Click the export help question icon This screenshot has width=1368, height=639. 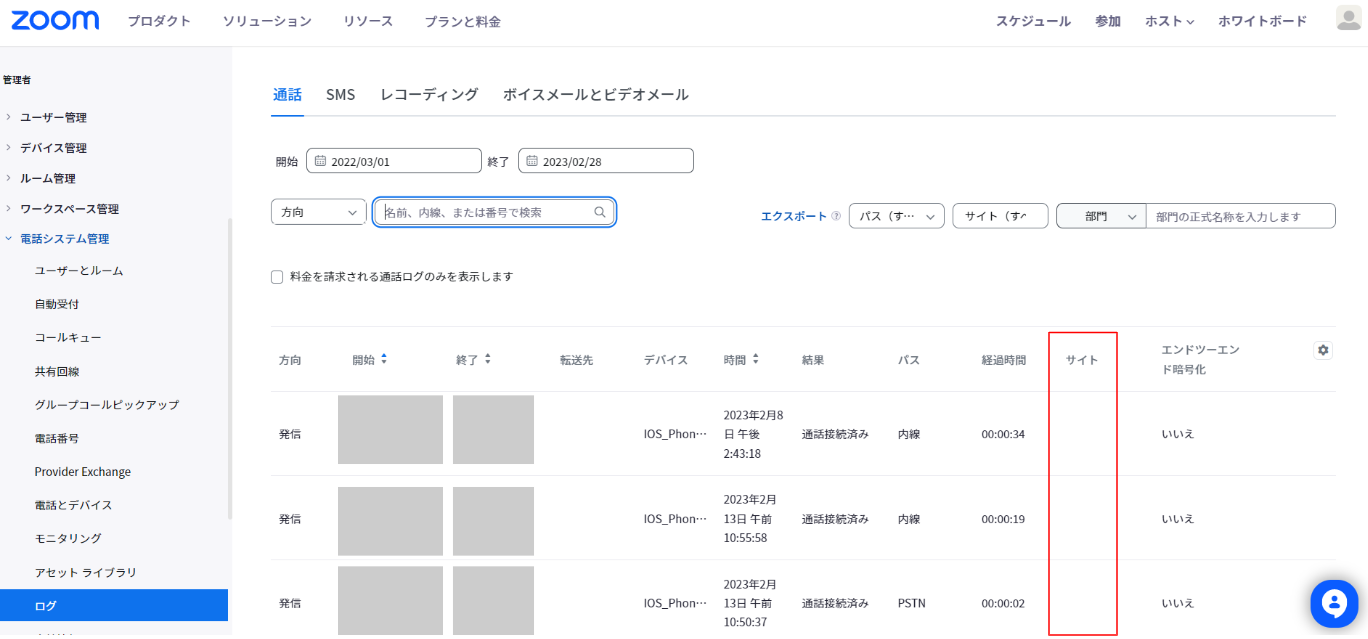click(836, 216)
